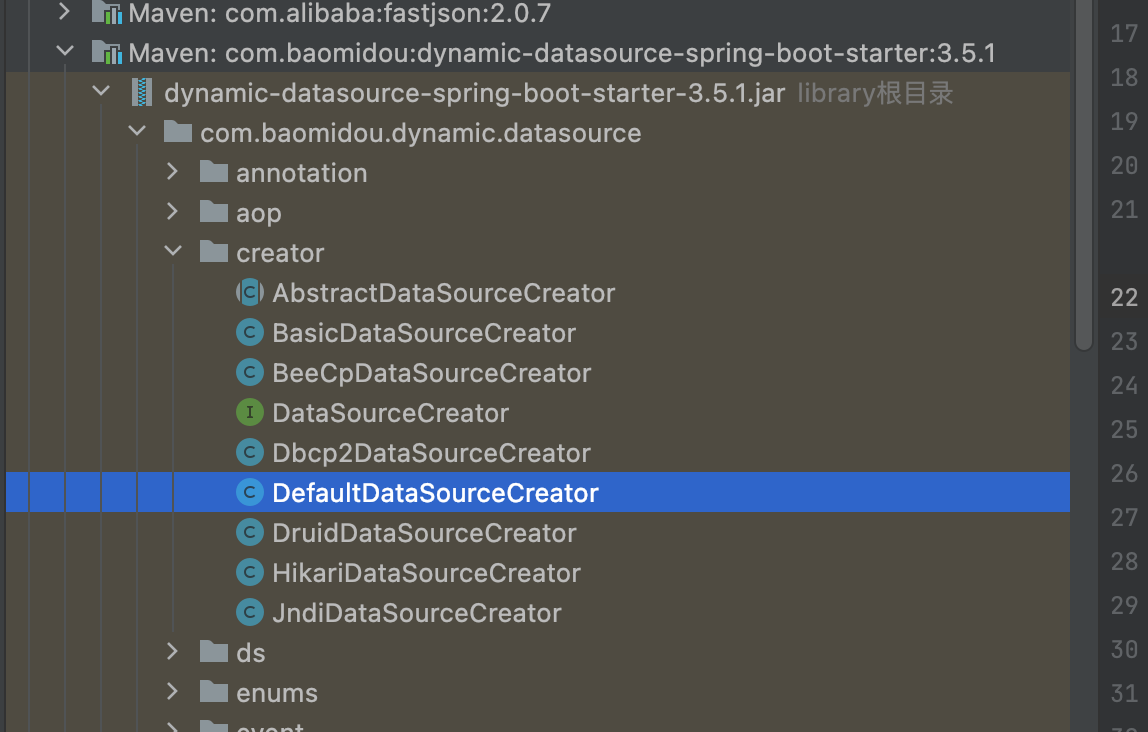Click editor gutter line number 17
The height and width of the screenshot is (732, 1148).
click(1124, 33)
